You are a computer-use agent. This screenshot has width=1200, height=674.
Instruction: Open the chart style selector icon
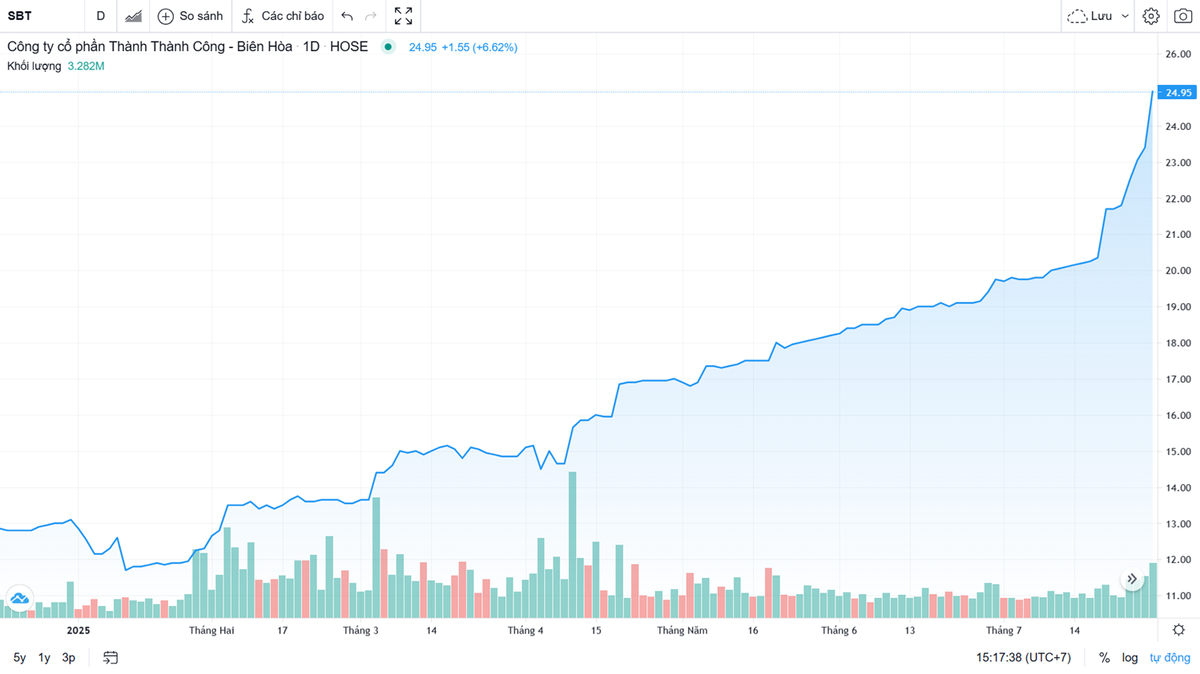point(132,16)
